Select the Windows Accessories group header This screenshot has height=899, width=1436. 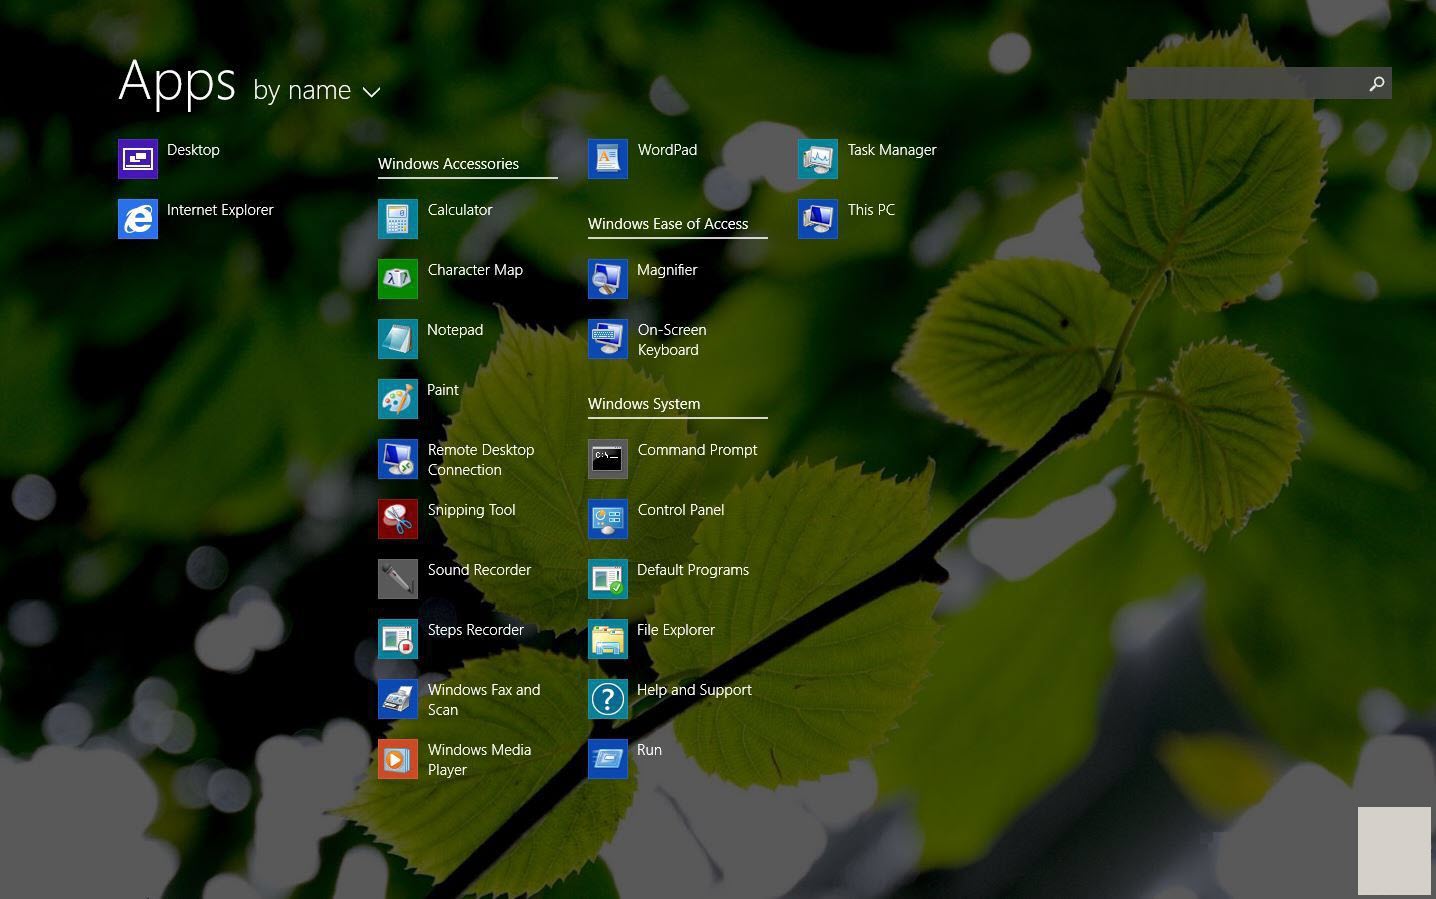tap(448, 164)
